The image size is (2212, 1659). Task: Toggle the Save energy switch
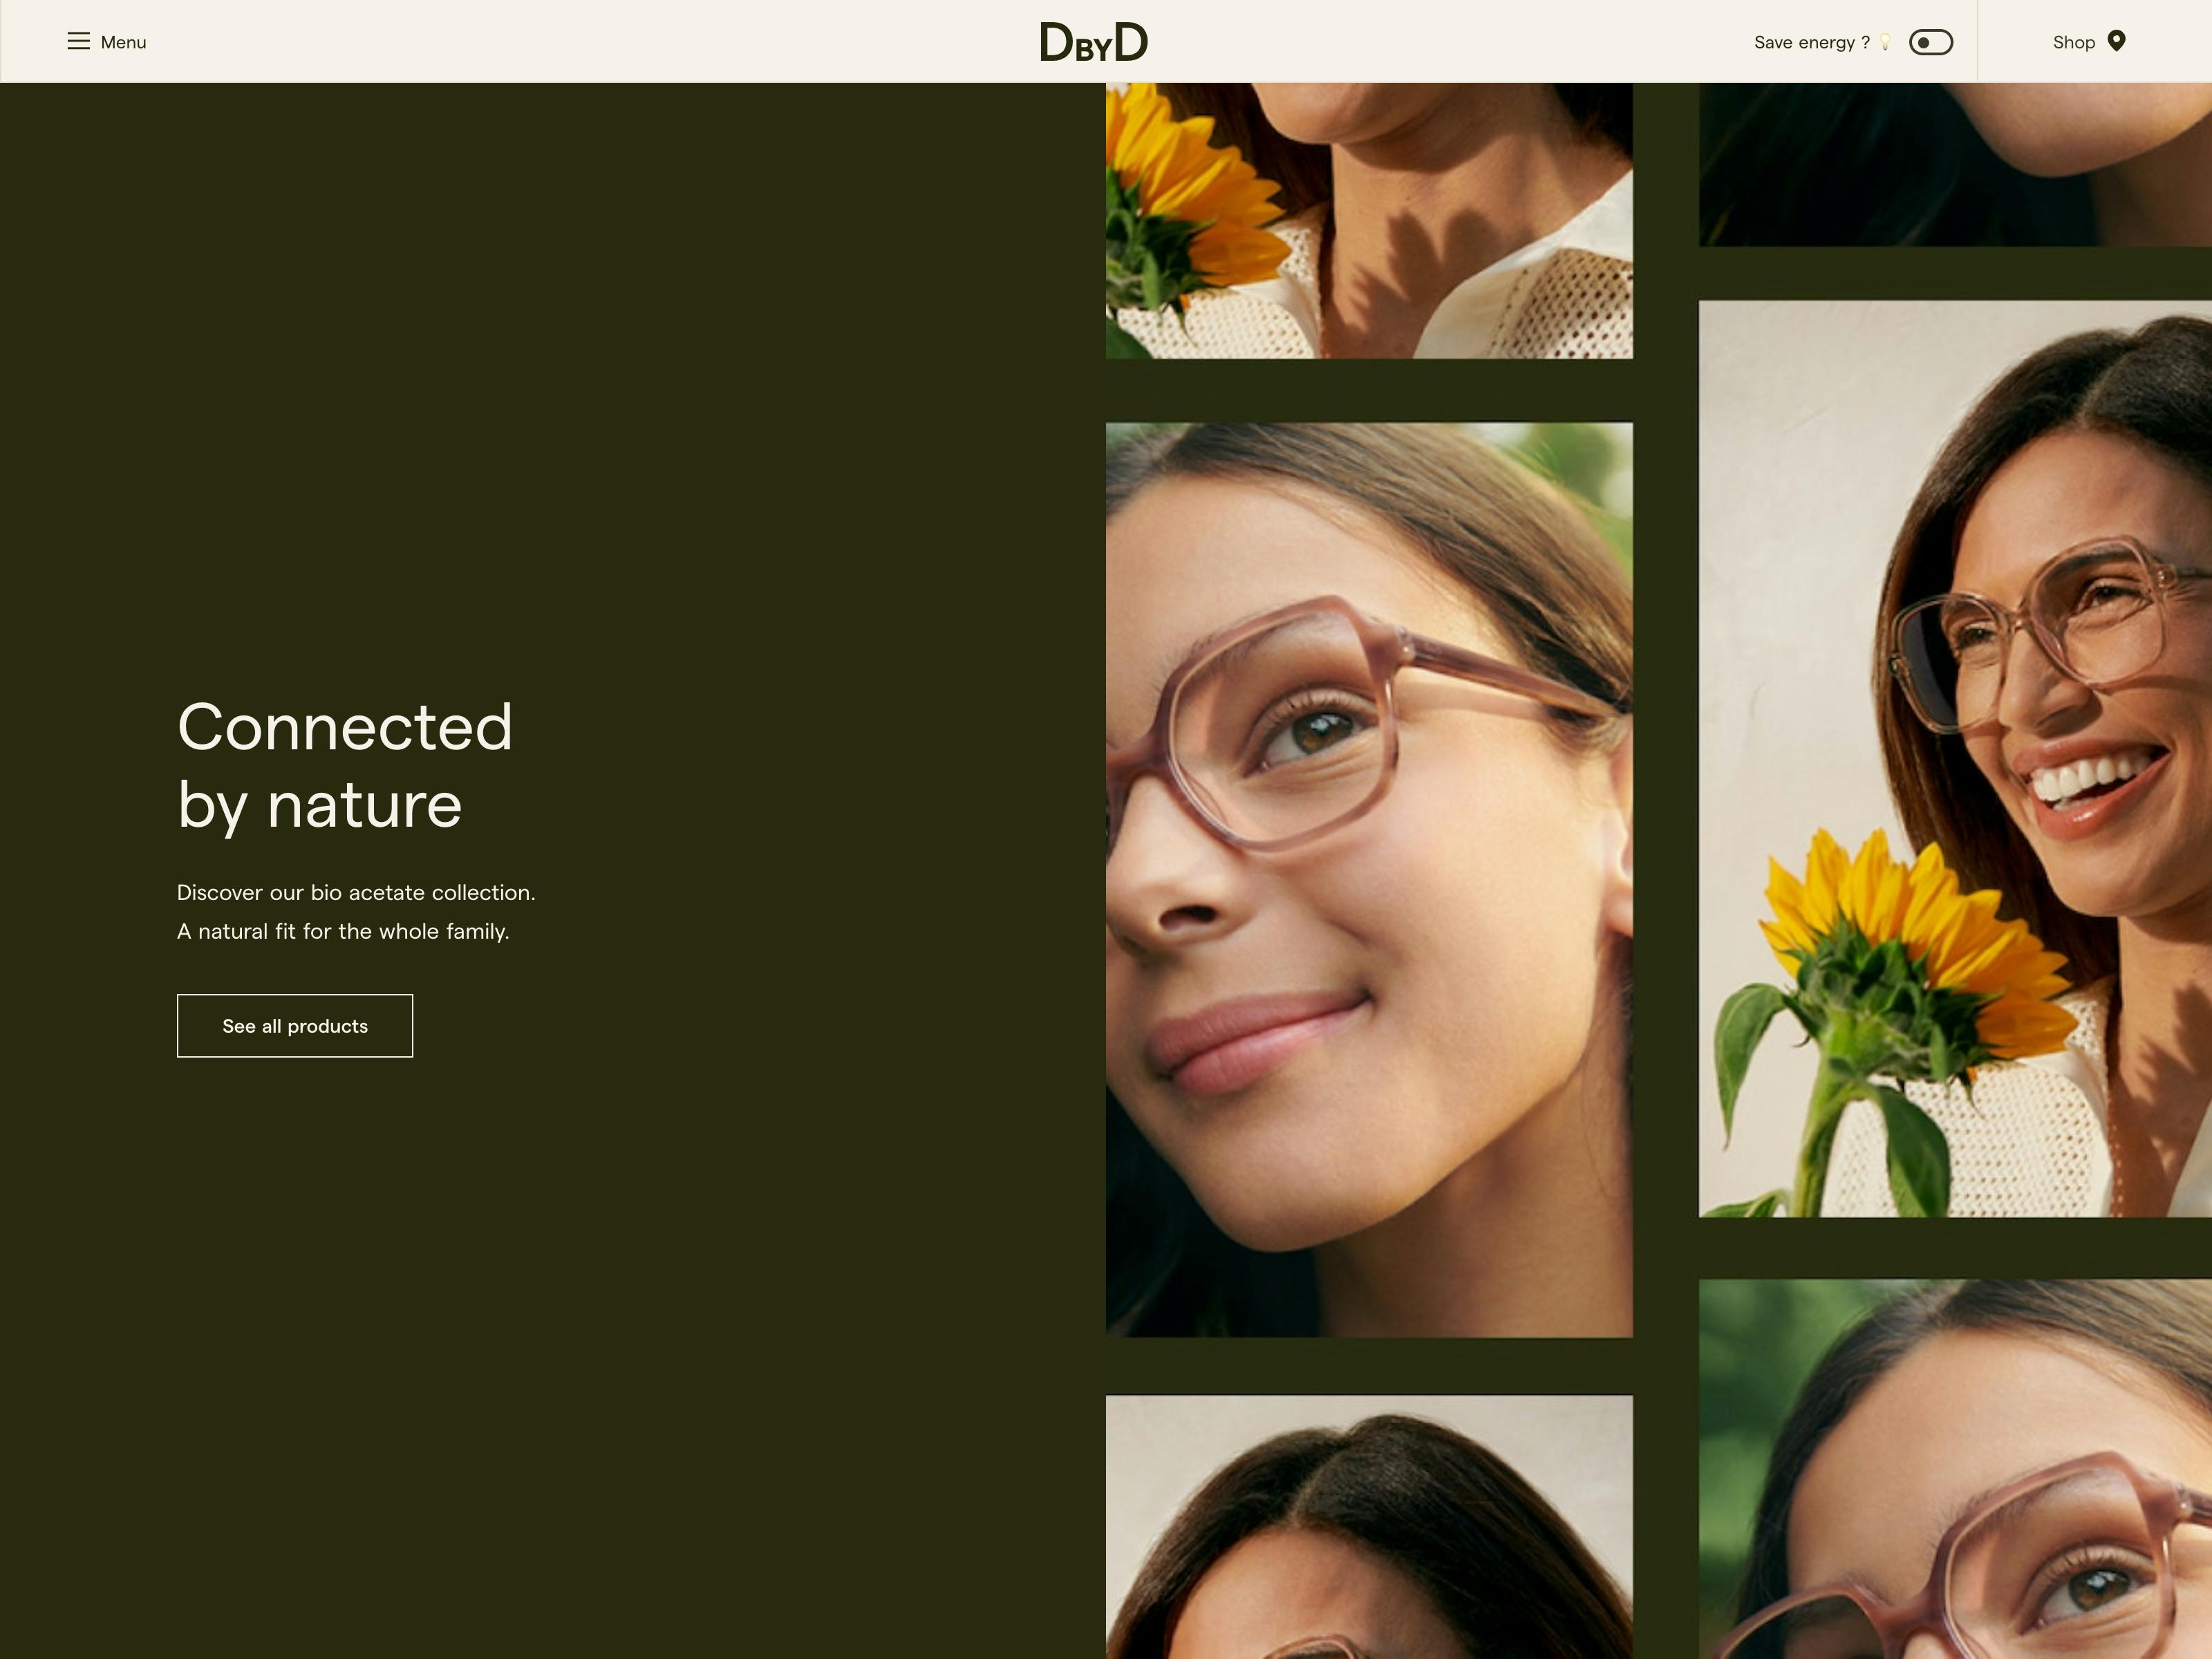(1930, 42)
